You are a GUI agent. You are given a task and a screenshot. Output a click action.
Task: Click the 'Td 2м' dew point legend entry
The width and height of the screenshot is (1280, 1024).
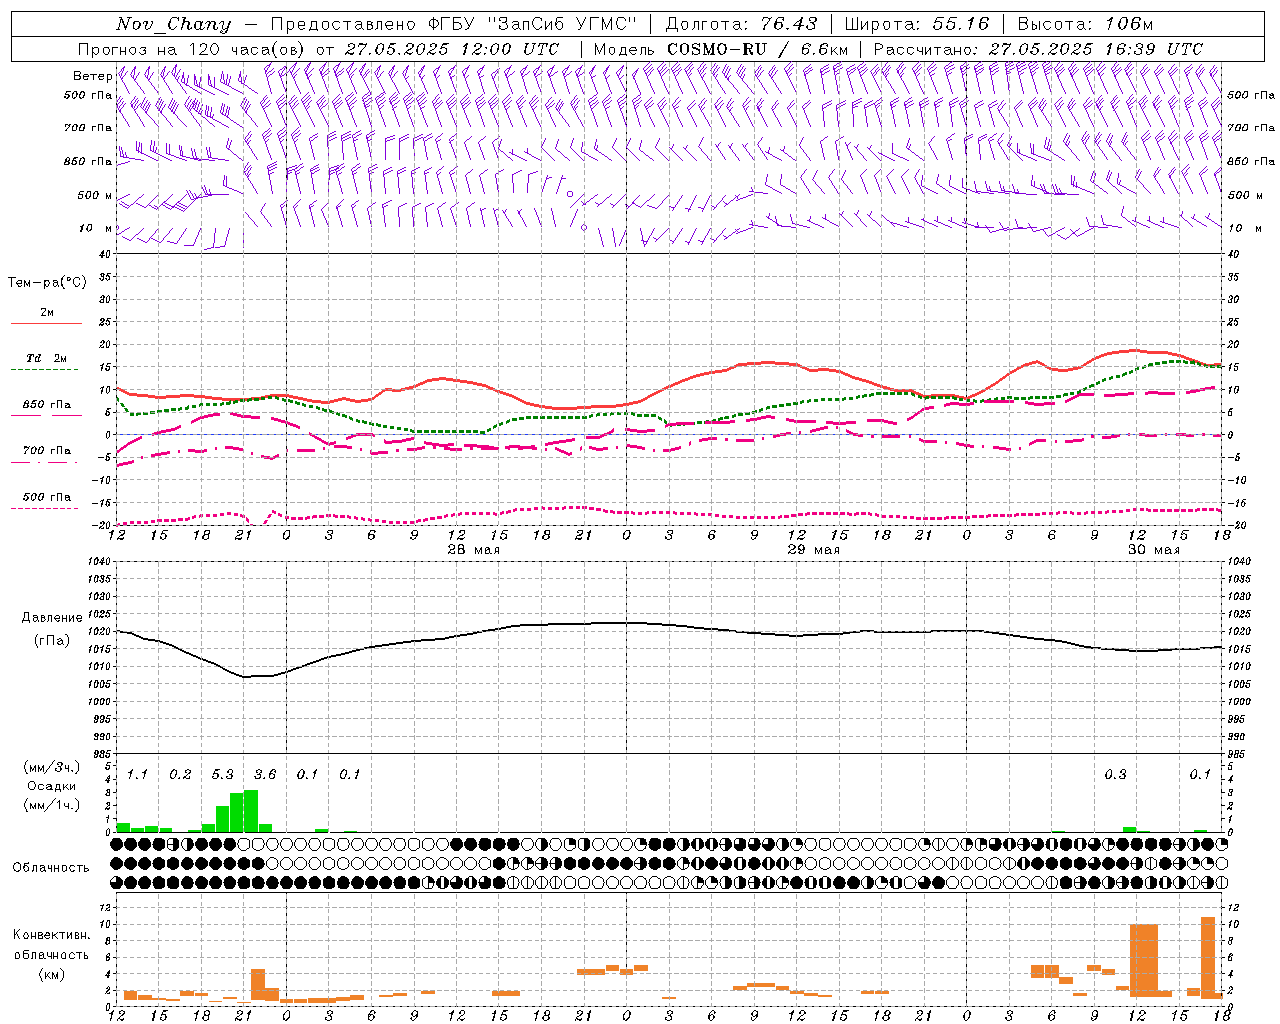tap(46, 358)
